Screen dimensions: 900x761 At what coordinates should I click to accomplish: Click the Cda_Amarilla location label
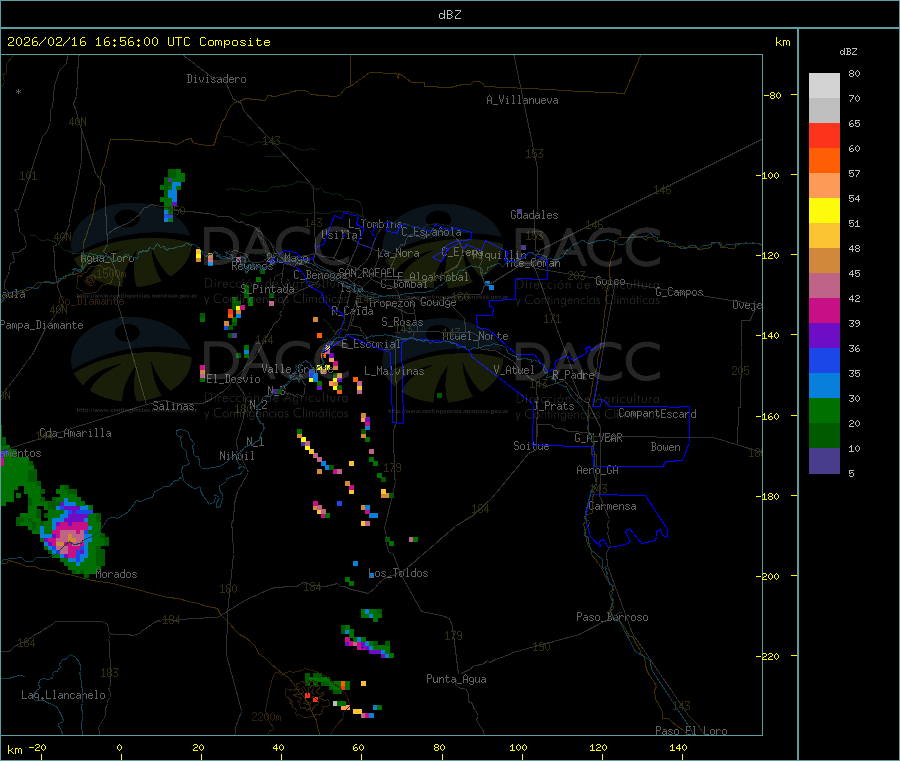(75, 433)
